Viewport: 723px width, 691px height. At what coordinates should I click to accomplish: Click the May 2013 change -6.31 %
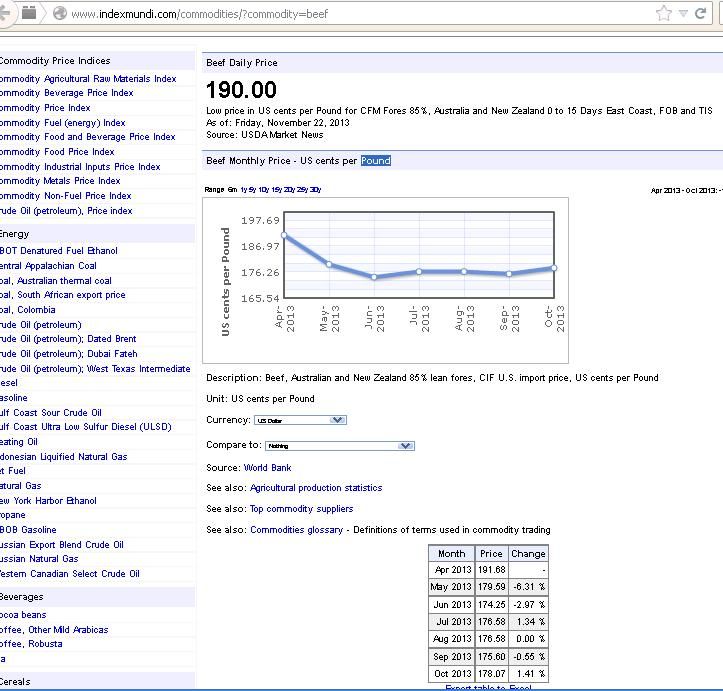click(x=529, y=587)
